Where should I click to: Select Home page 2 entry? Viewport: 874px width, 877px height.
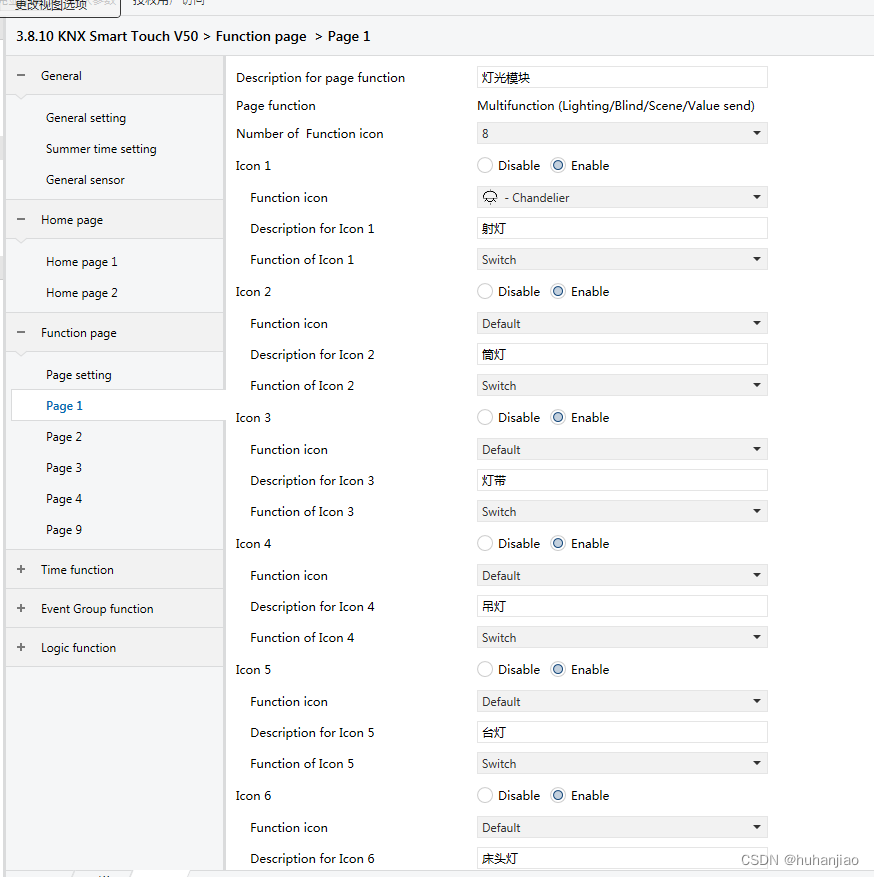(x=82, y=293)
